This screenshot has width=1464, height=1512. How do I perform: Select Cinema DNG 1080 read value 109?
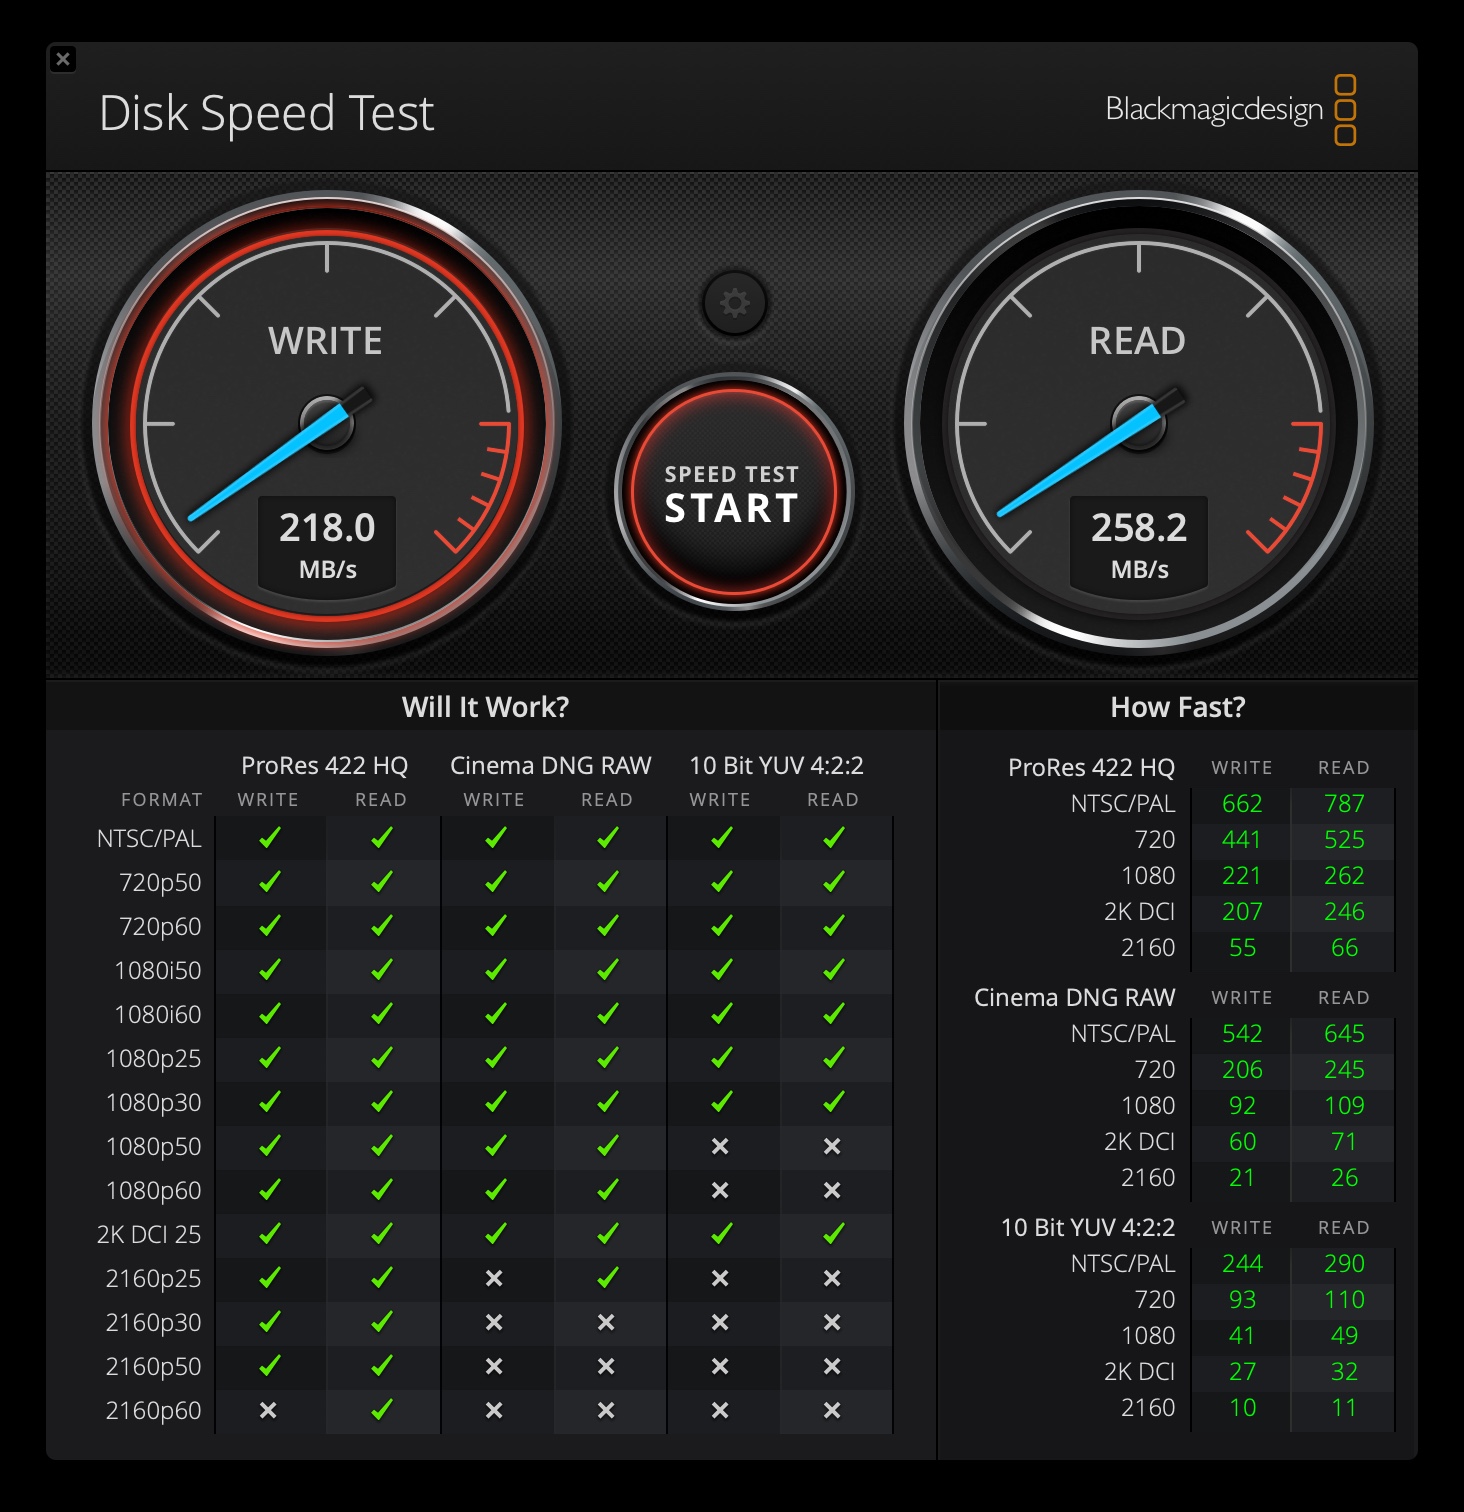(1344, 1106)
